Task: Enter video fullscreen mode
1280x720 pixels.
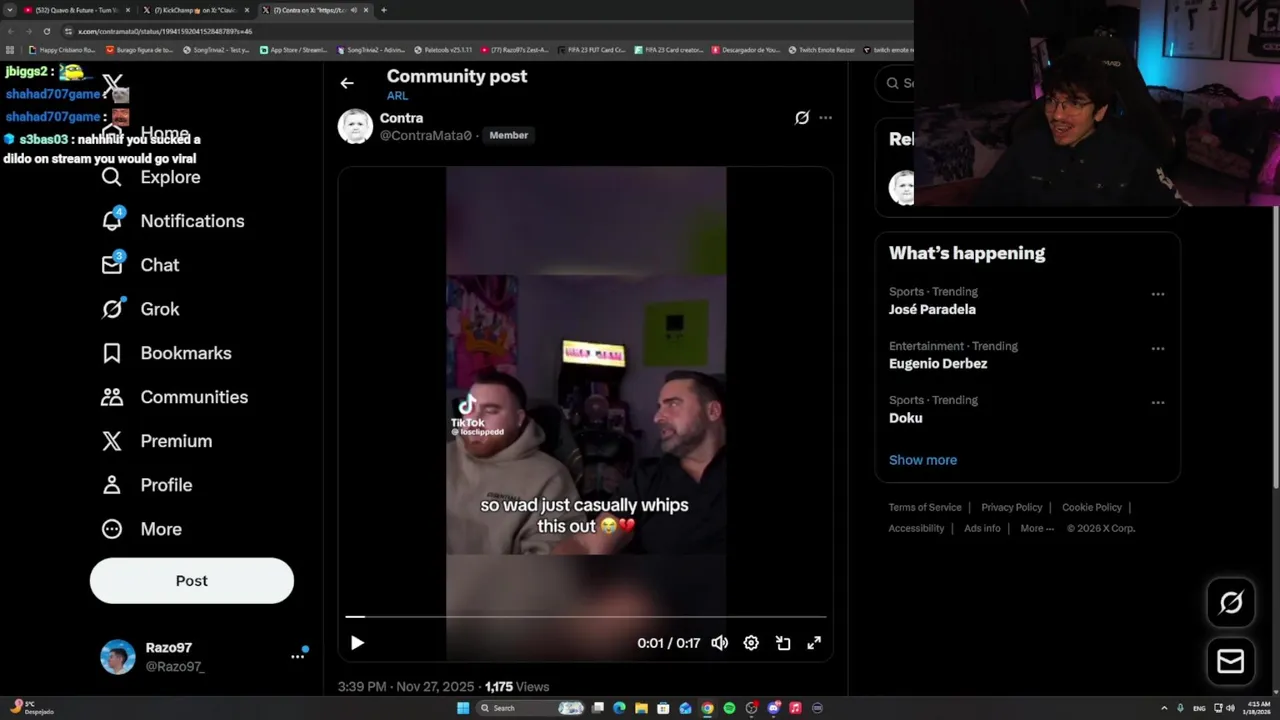Action: click(x=814, y=643)
